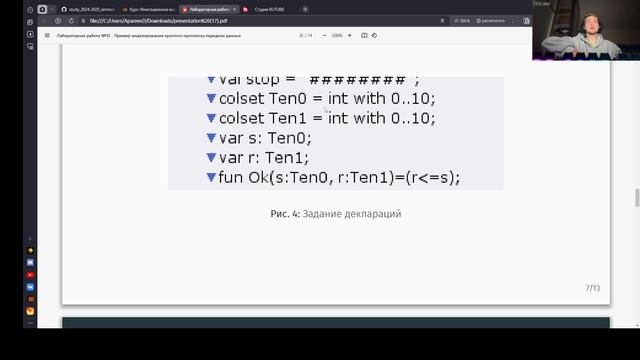Open the brown app shortcut in sidebar
Image resolution: width=640 pixels, height=360 pixels.
tap(30, 299)
